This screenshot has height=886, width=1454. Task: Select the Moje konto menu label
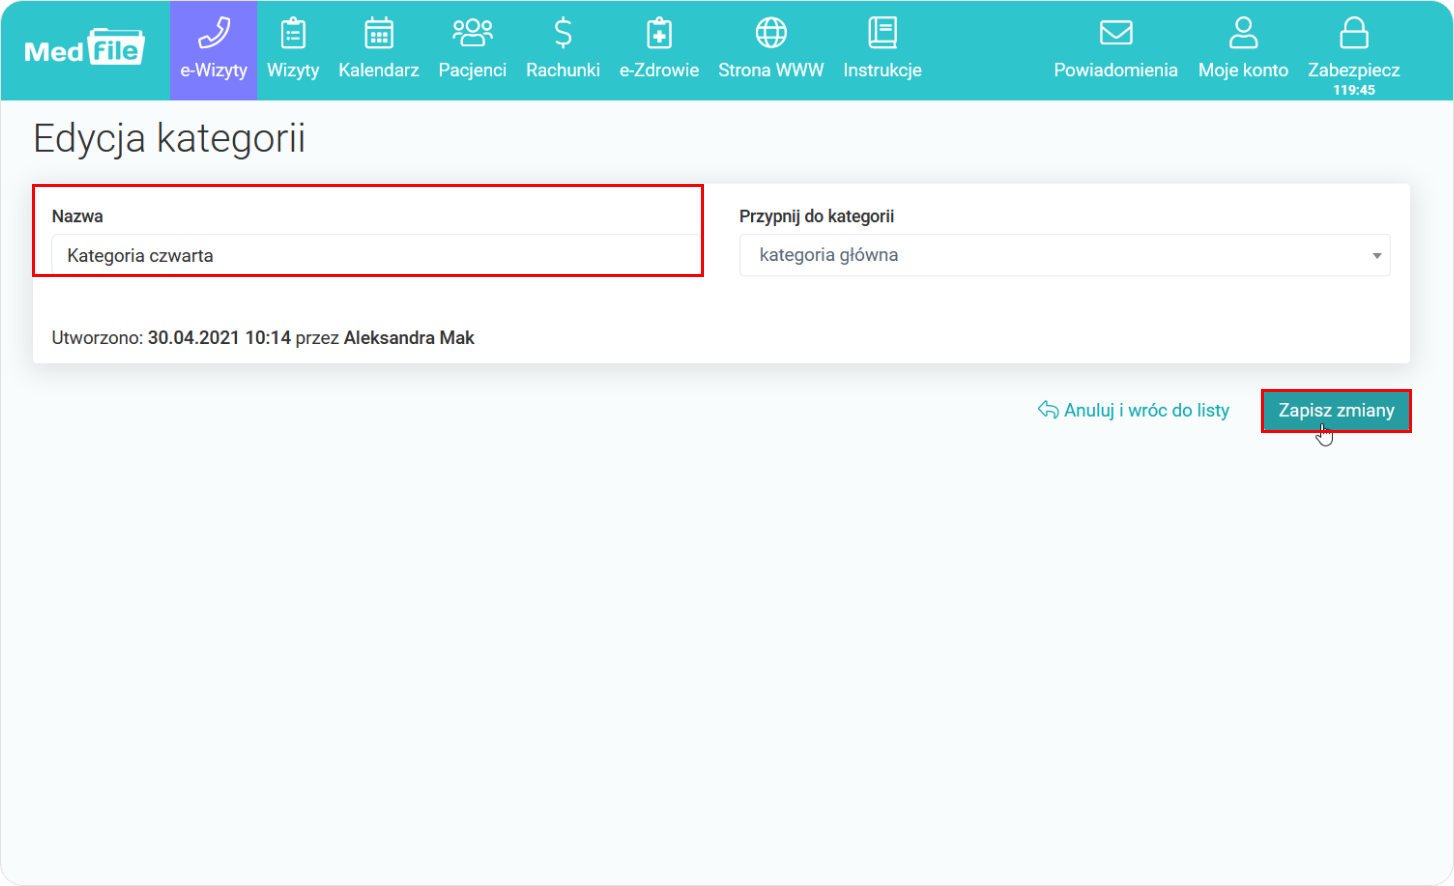point(1243,70)
